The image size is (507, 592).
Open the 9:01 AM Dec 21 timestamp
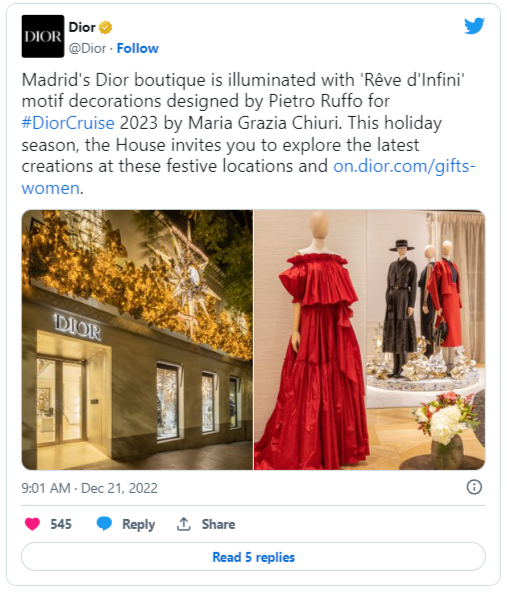(x=89, y=488)
